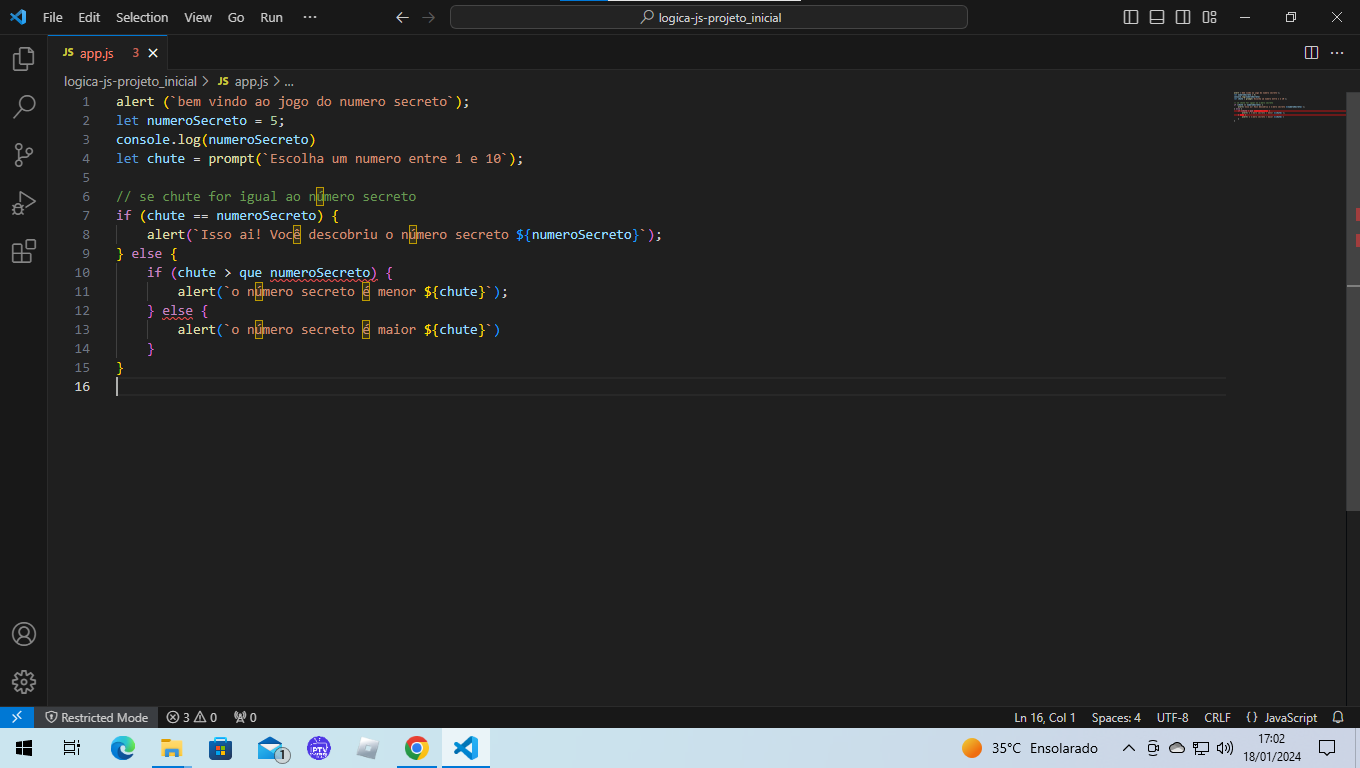Open the Extensions view

(x=24, y=251)
